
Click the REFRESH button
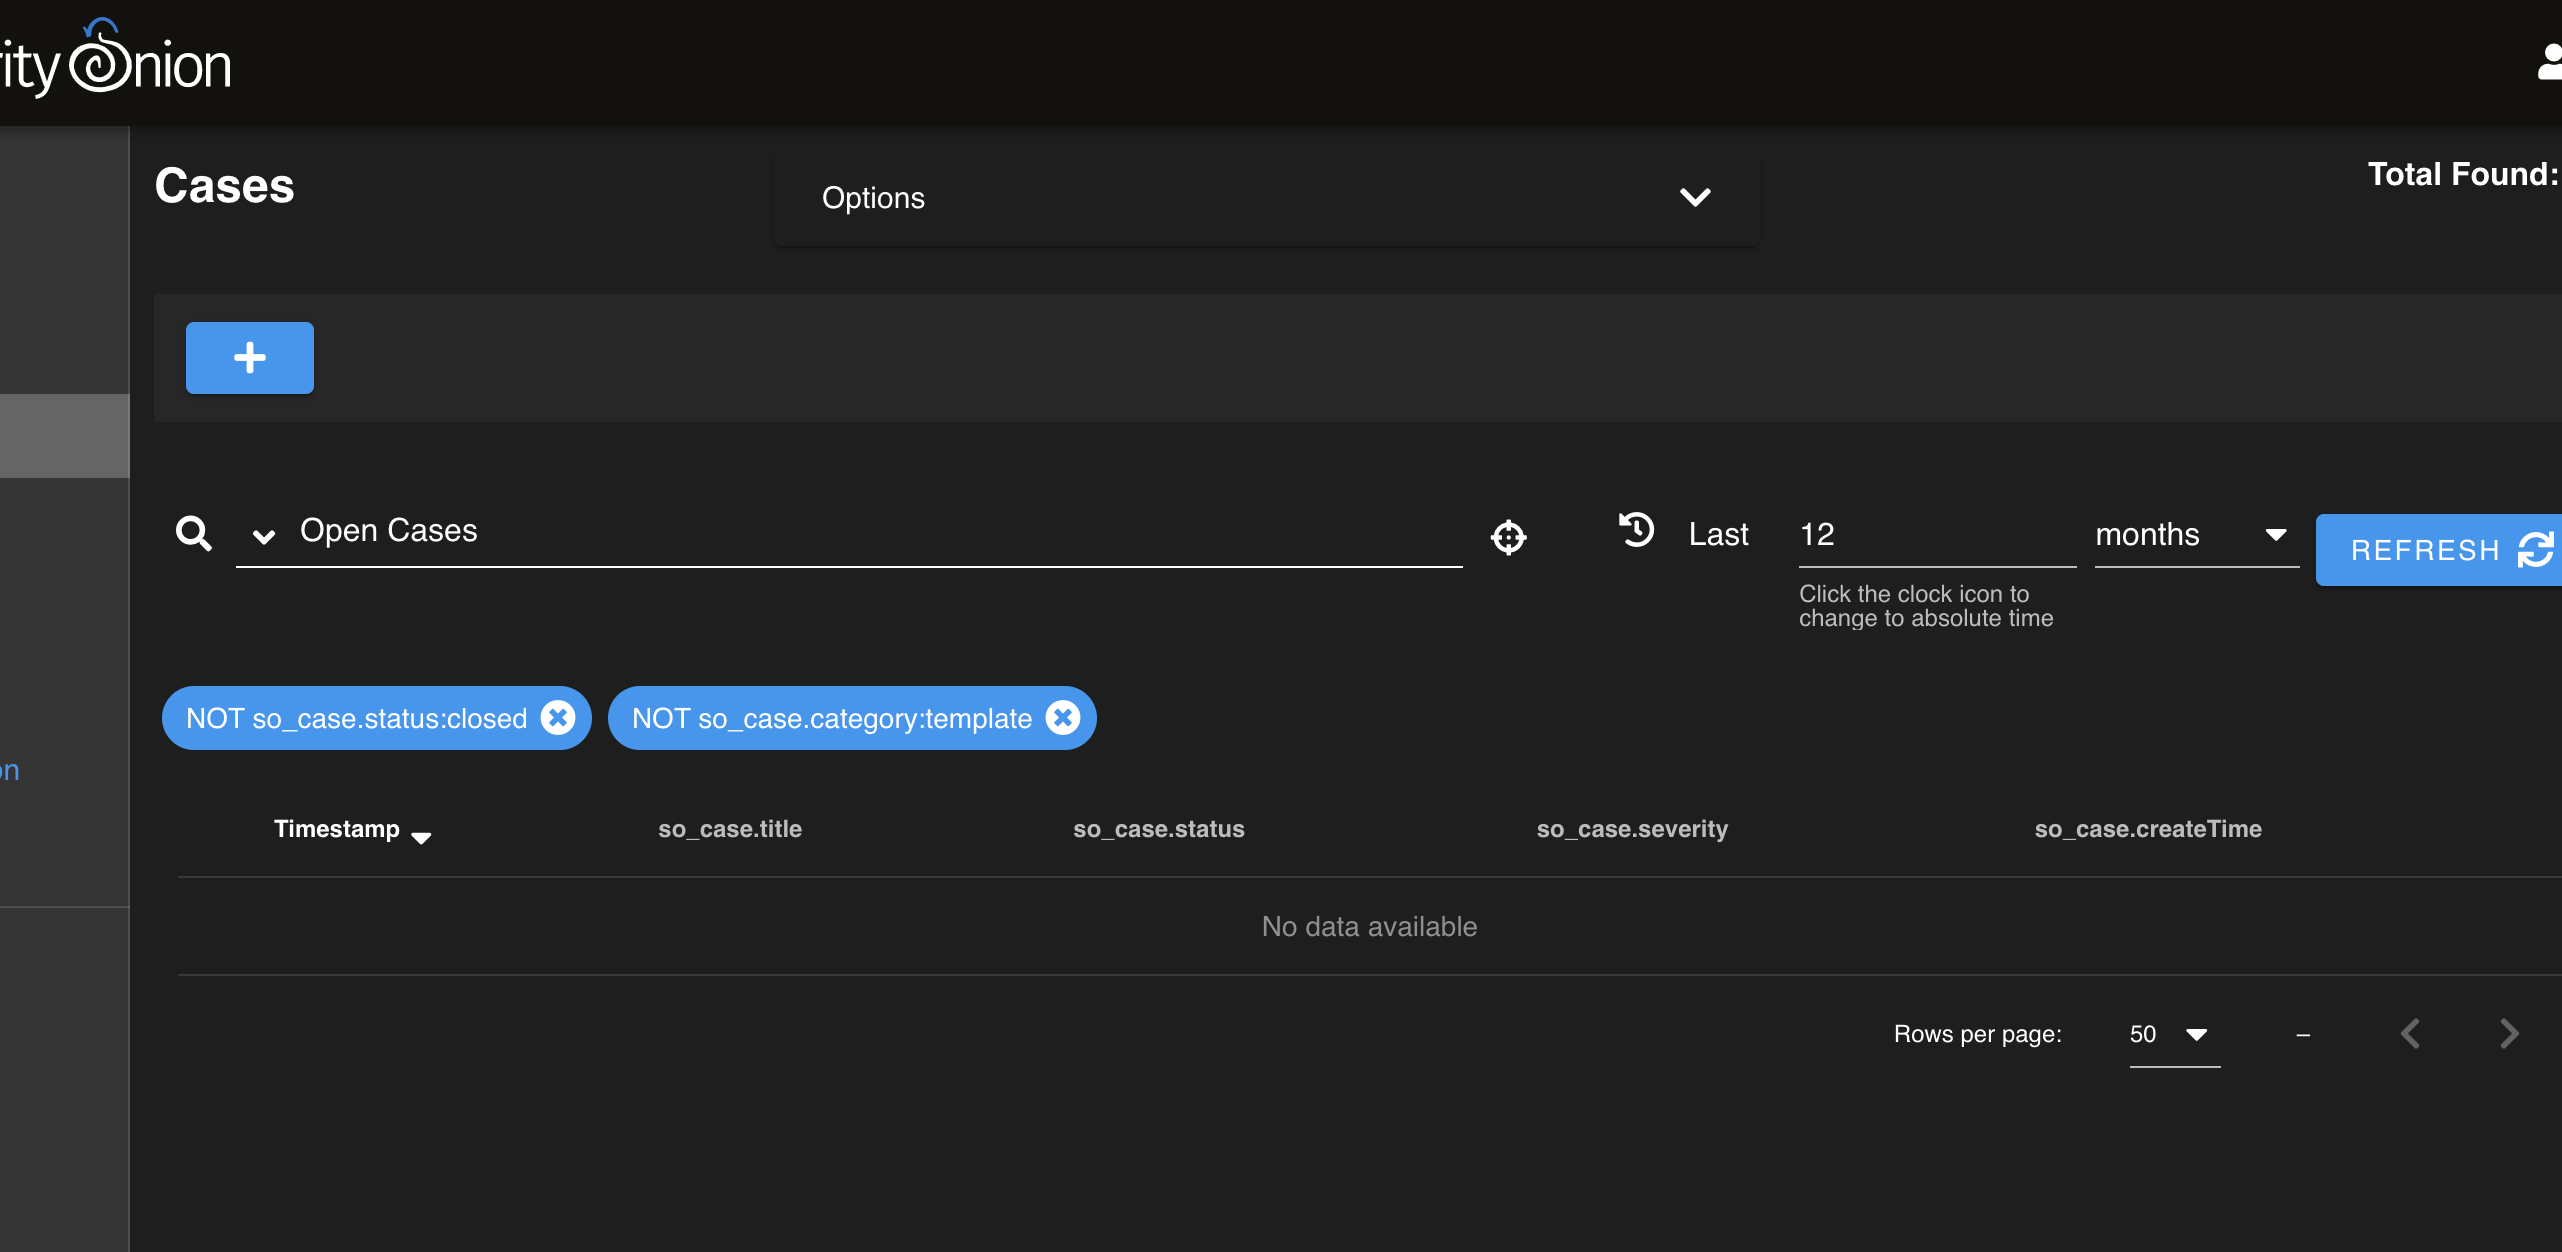coord(2438,550)
